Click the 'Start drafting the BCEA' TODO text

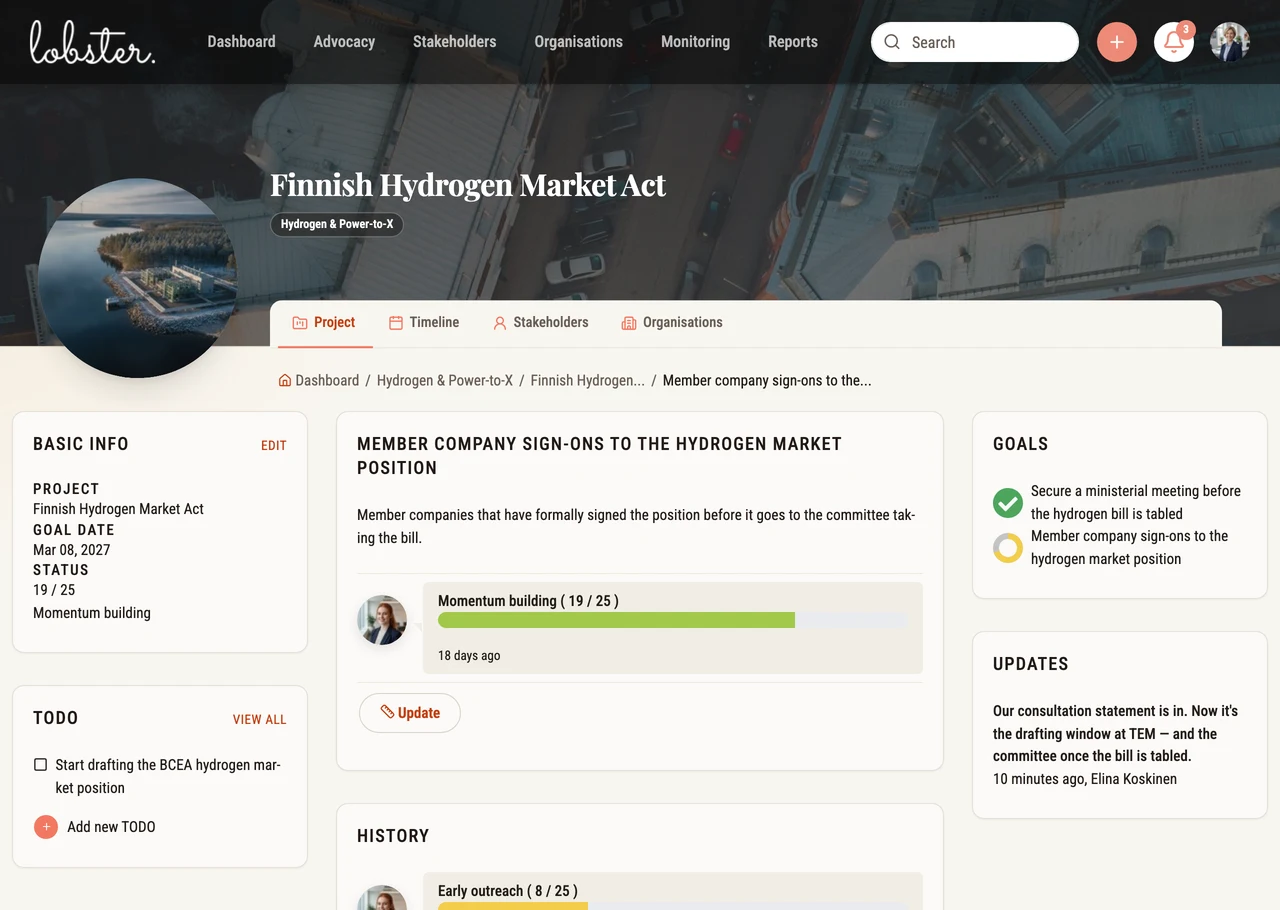tap(168, 776)
